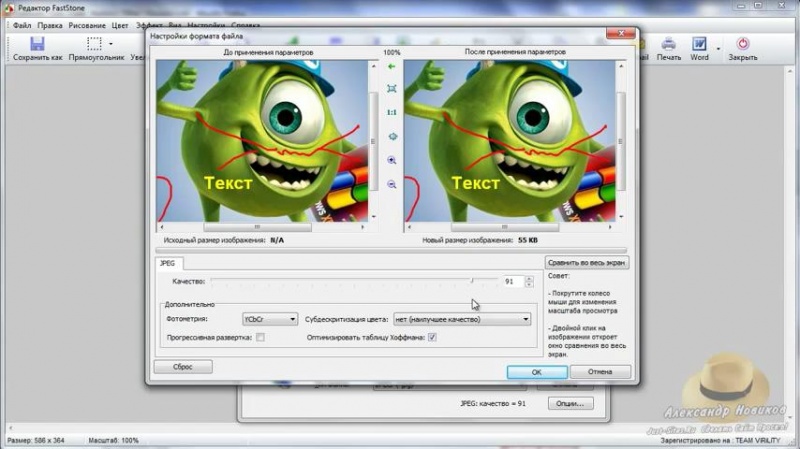
Task: Click the right preview image thumbnail
Action: 509,141
